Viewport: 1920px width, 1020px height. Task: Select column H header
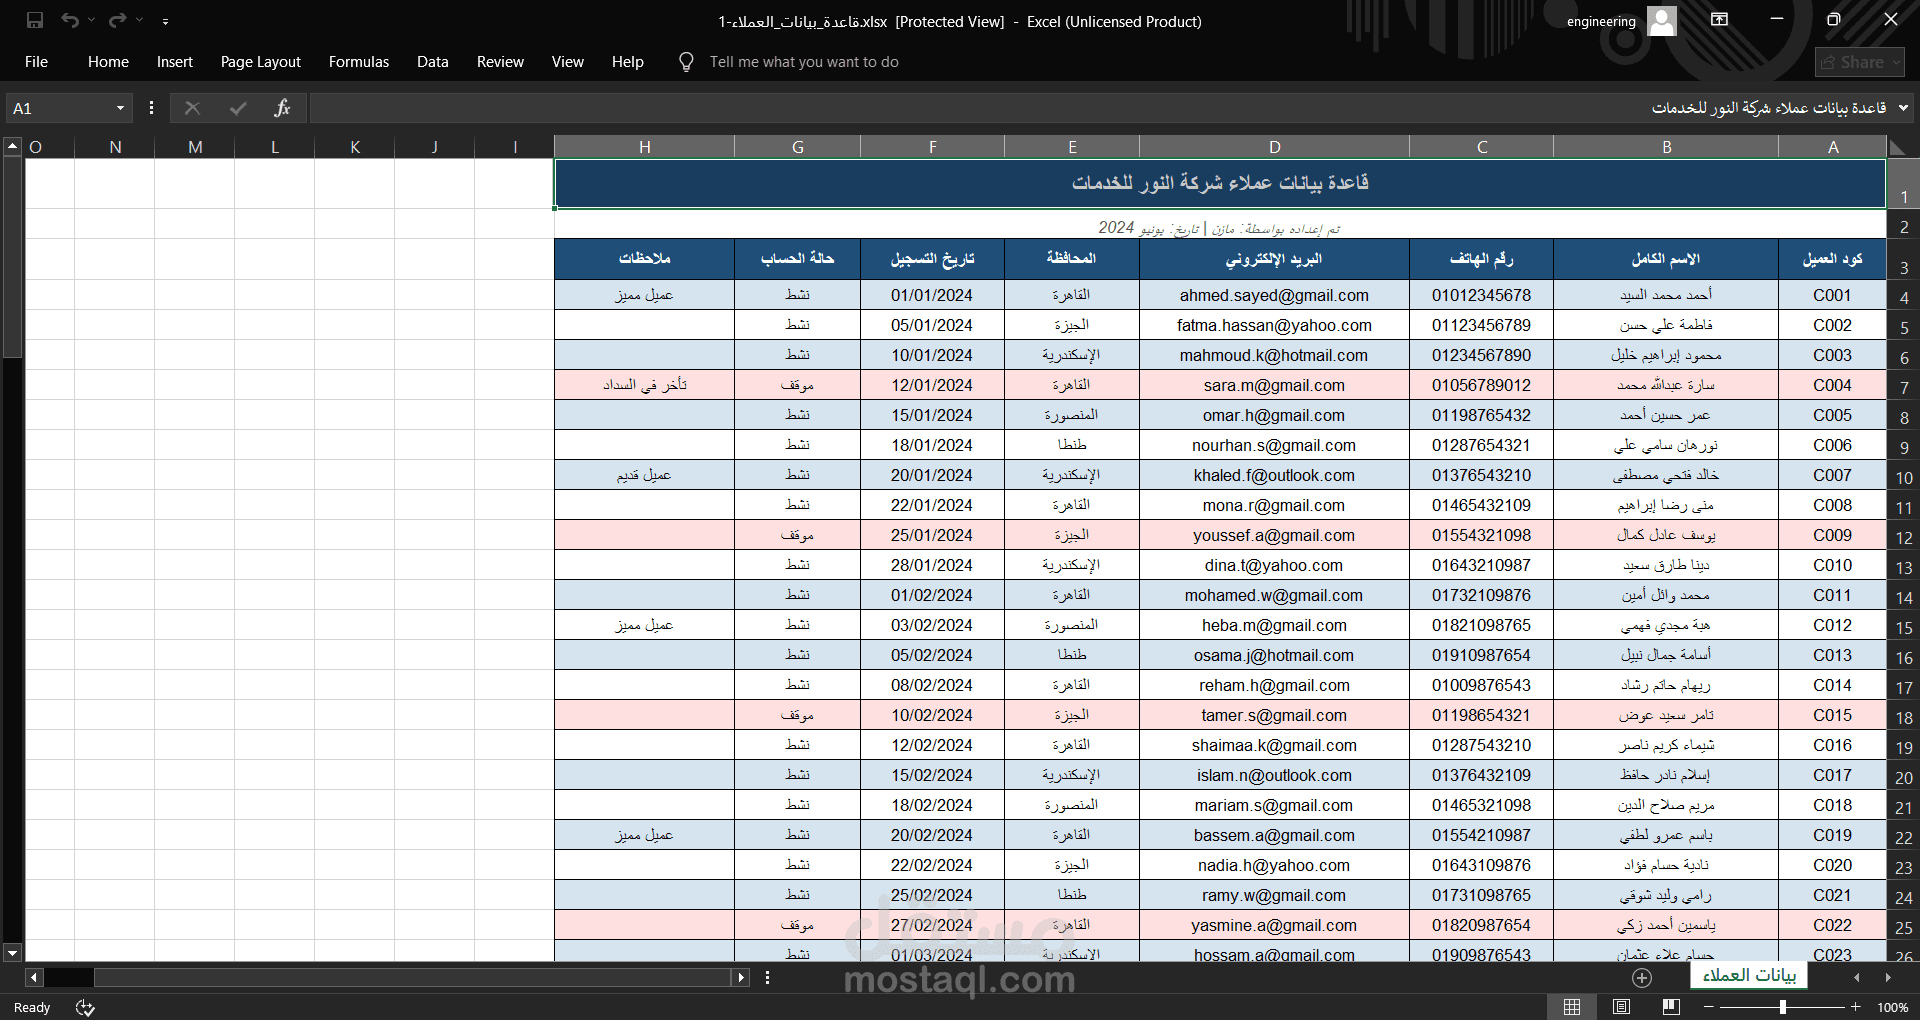(645, 147)
